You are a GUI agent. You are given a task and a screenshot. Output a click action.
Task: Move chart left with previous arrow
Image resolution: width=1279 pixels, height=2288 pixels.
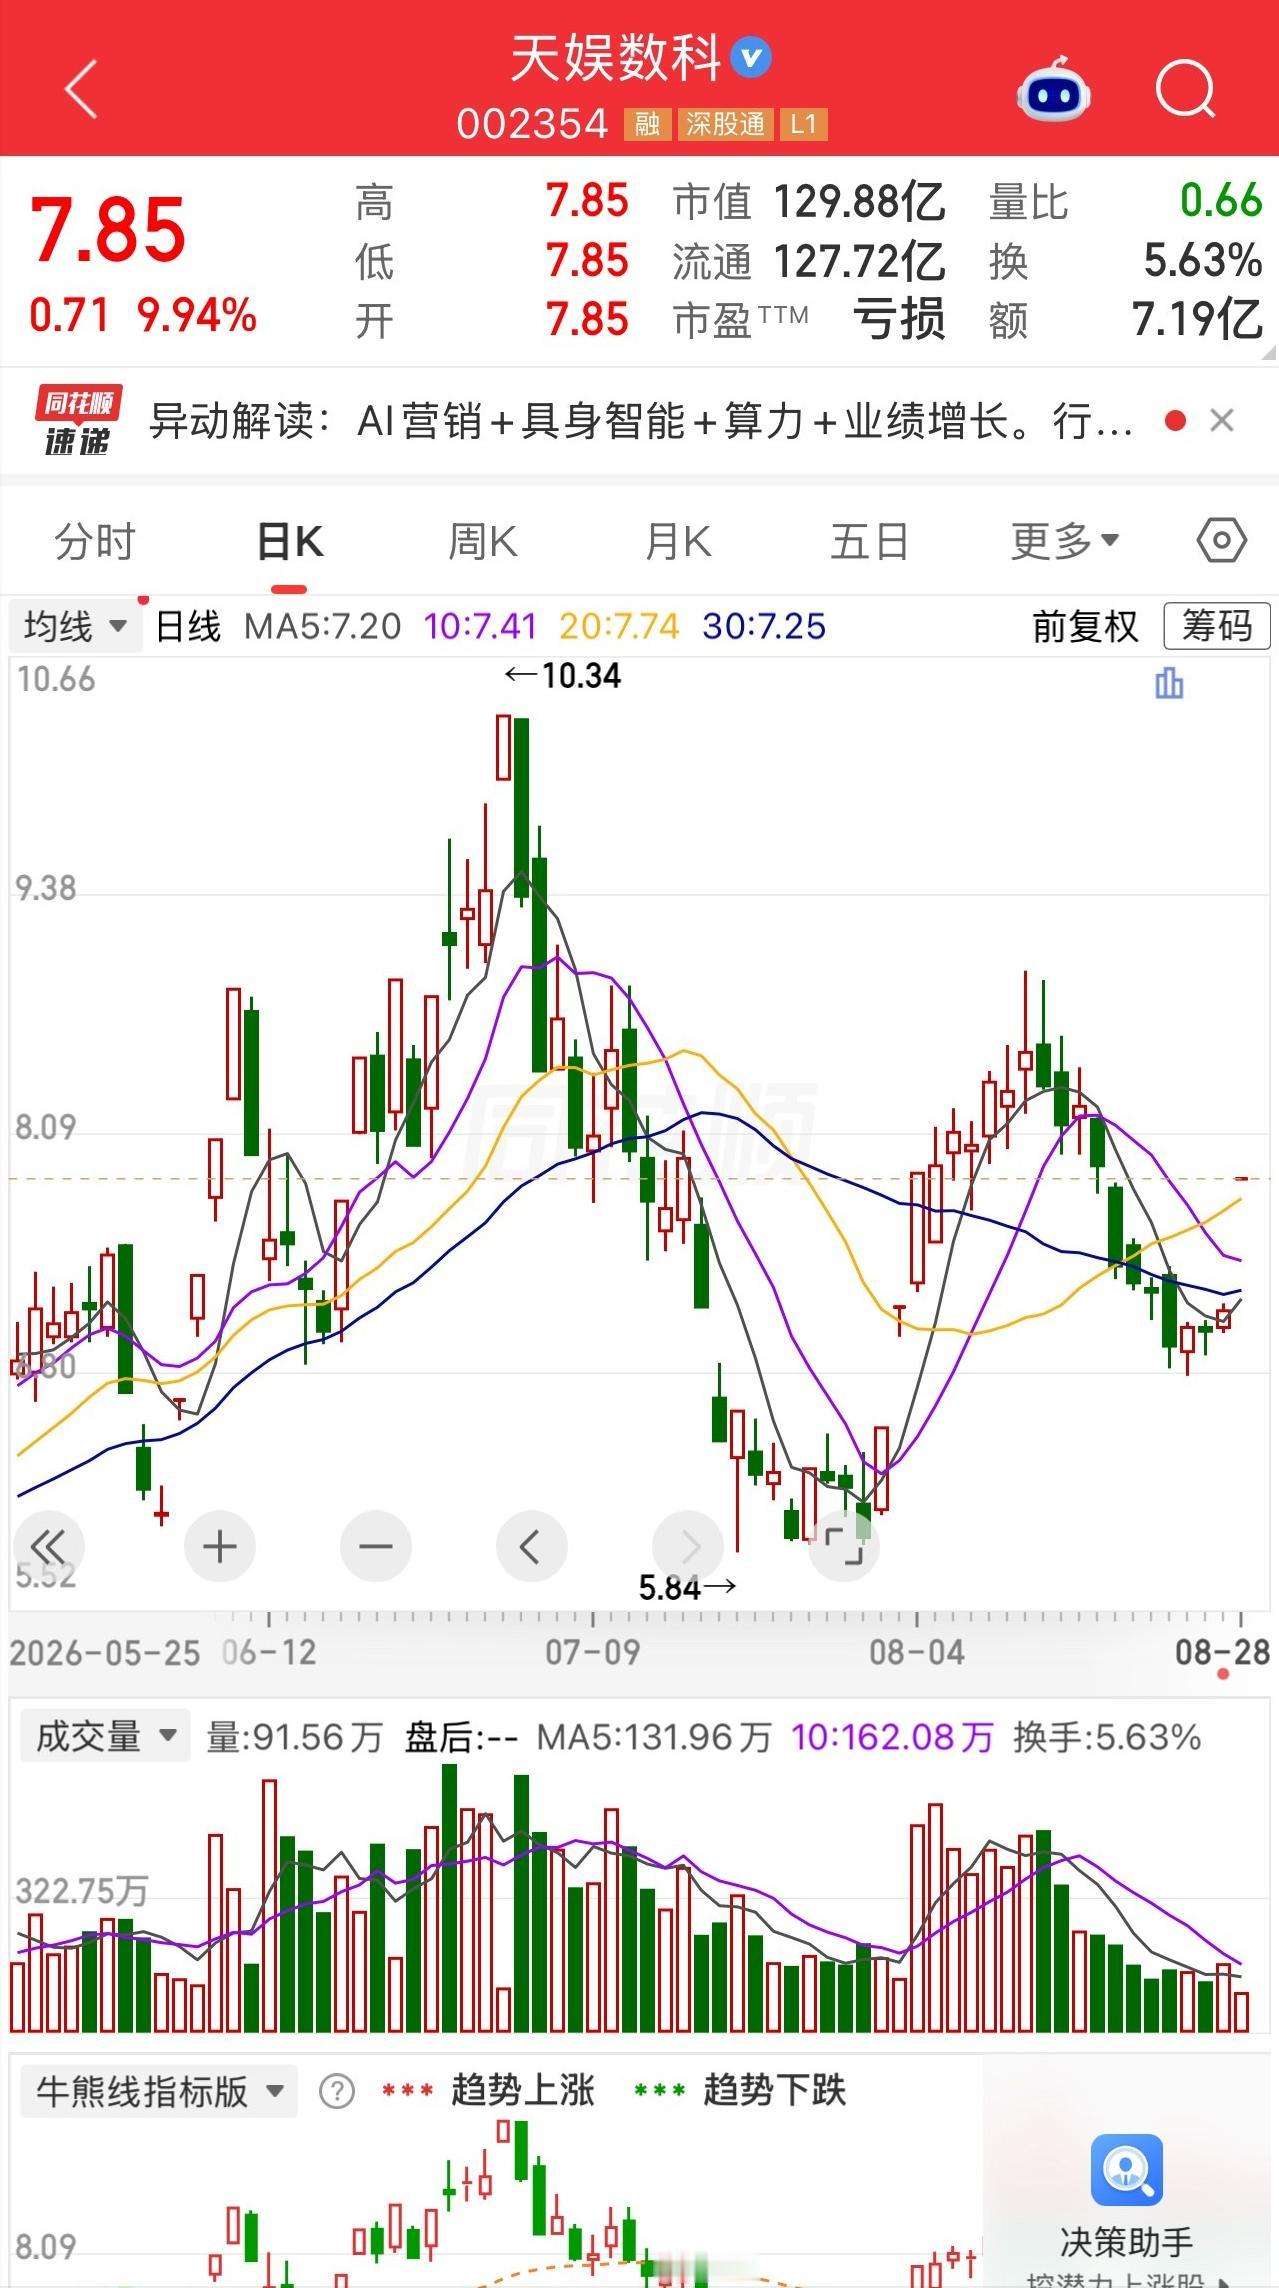coord(531,1547)
